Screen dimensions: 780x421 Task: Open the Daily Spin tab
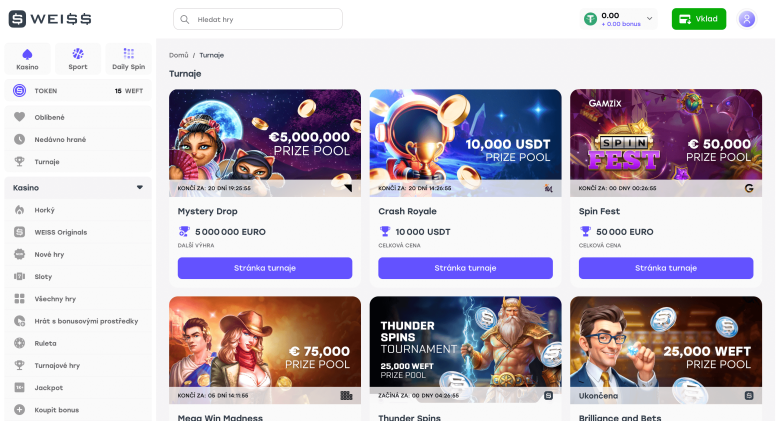pos(128,58)
